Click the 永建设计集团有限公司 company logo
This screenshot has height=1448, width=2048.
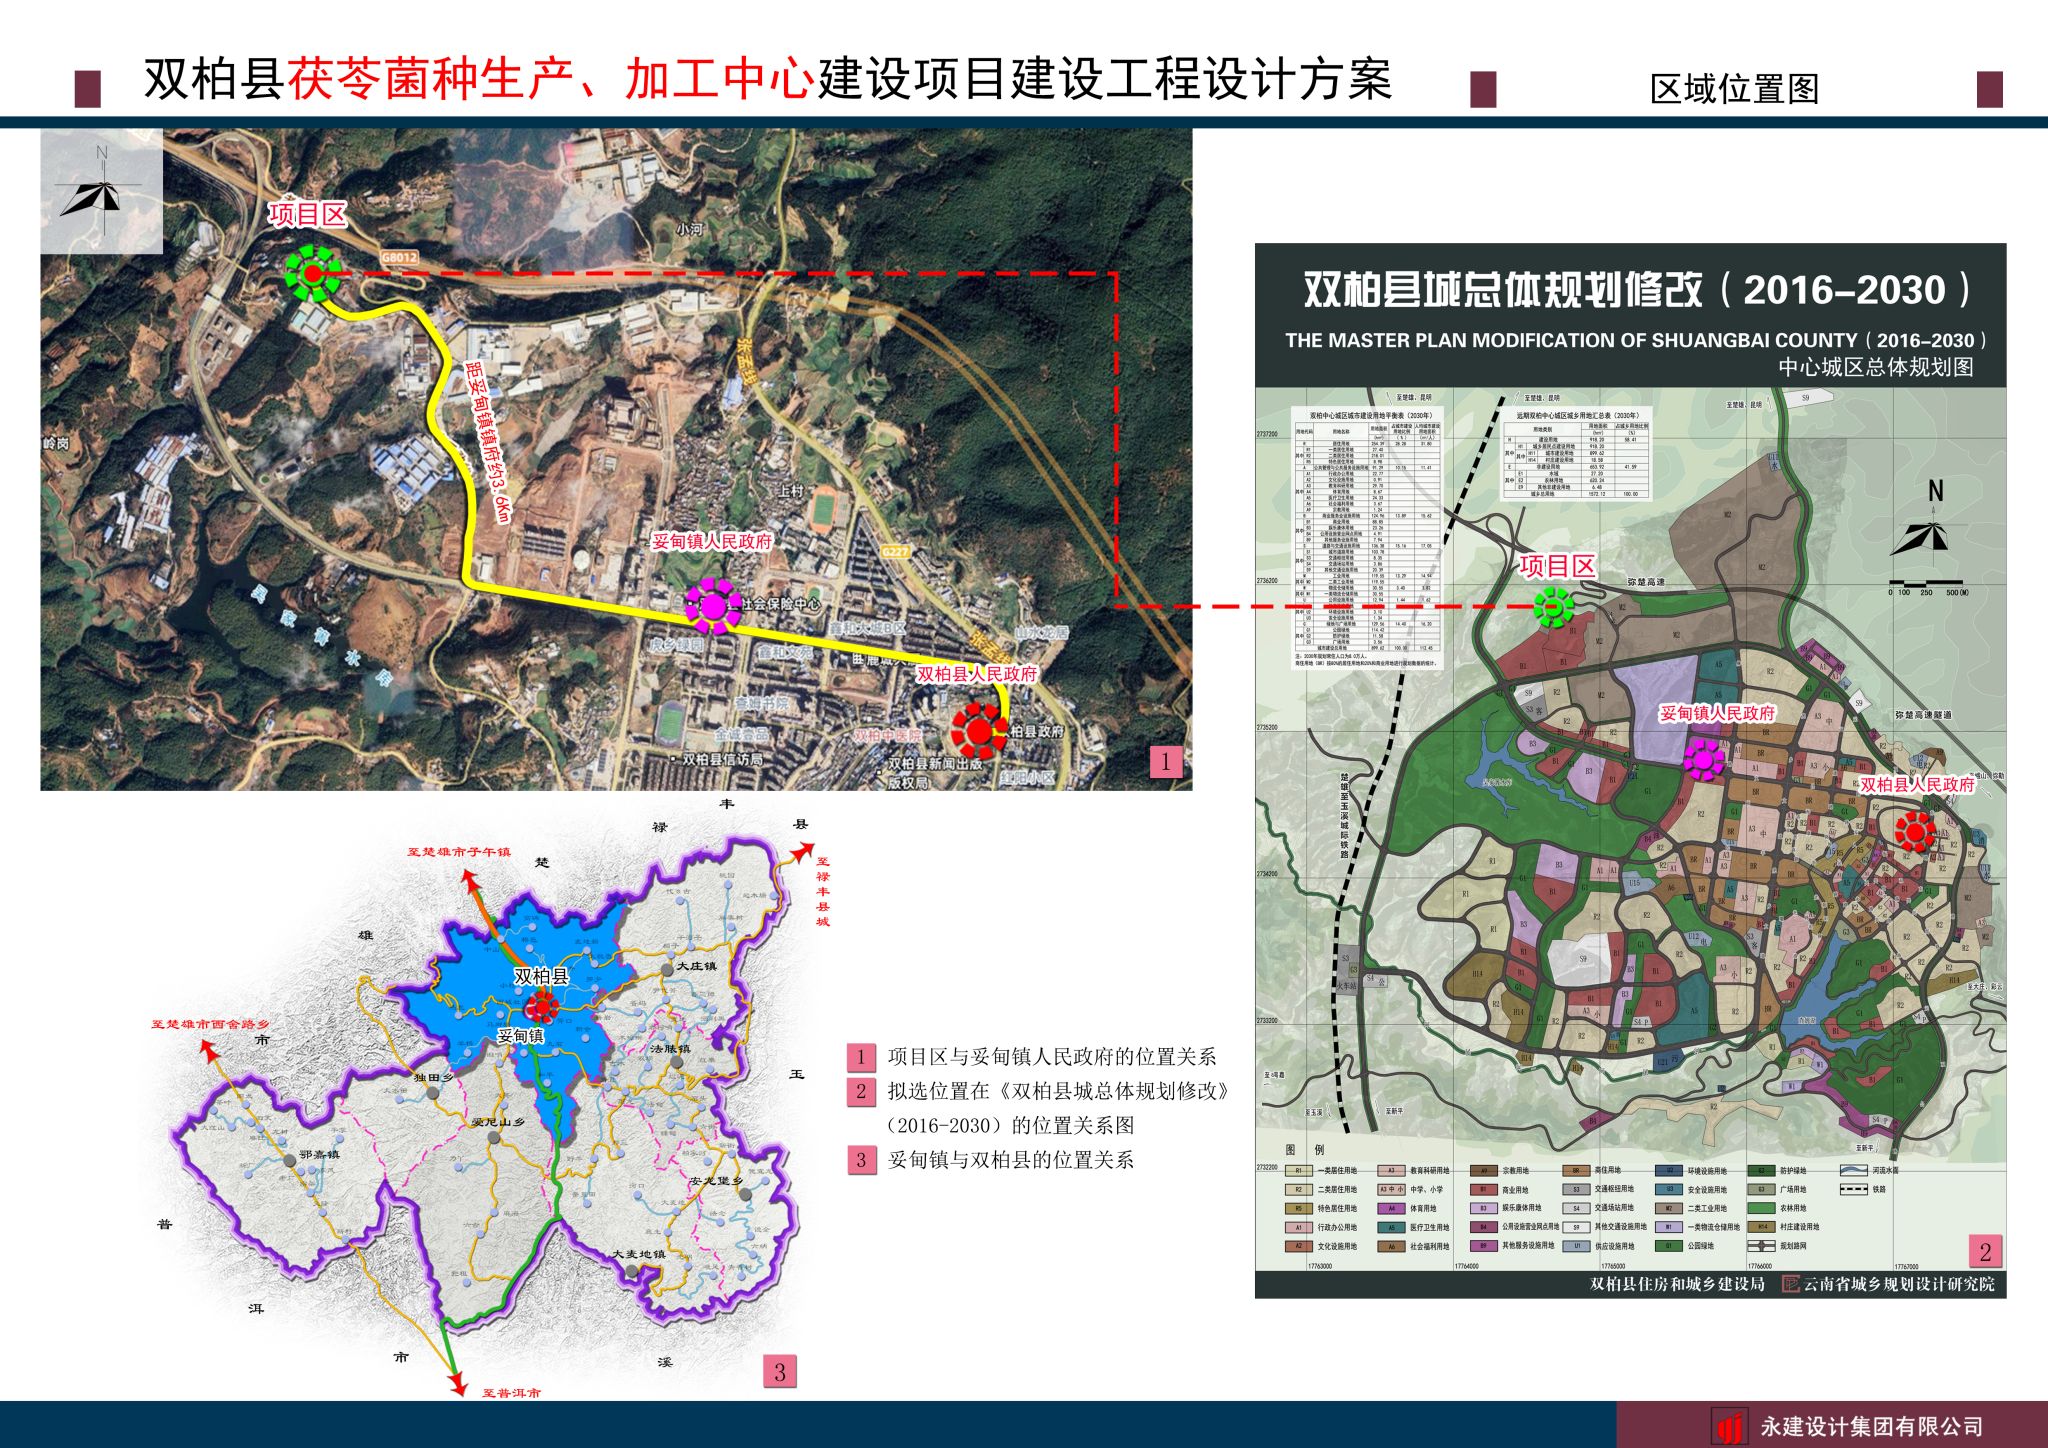tap(1728, 1426)
